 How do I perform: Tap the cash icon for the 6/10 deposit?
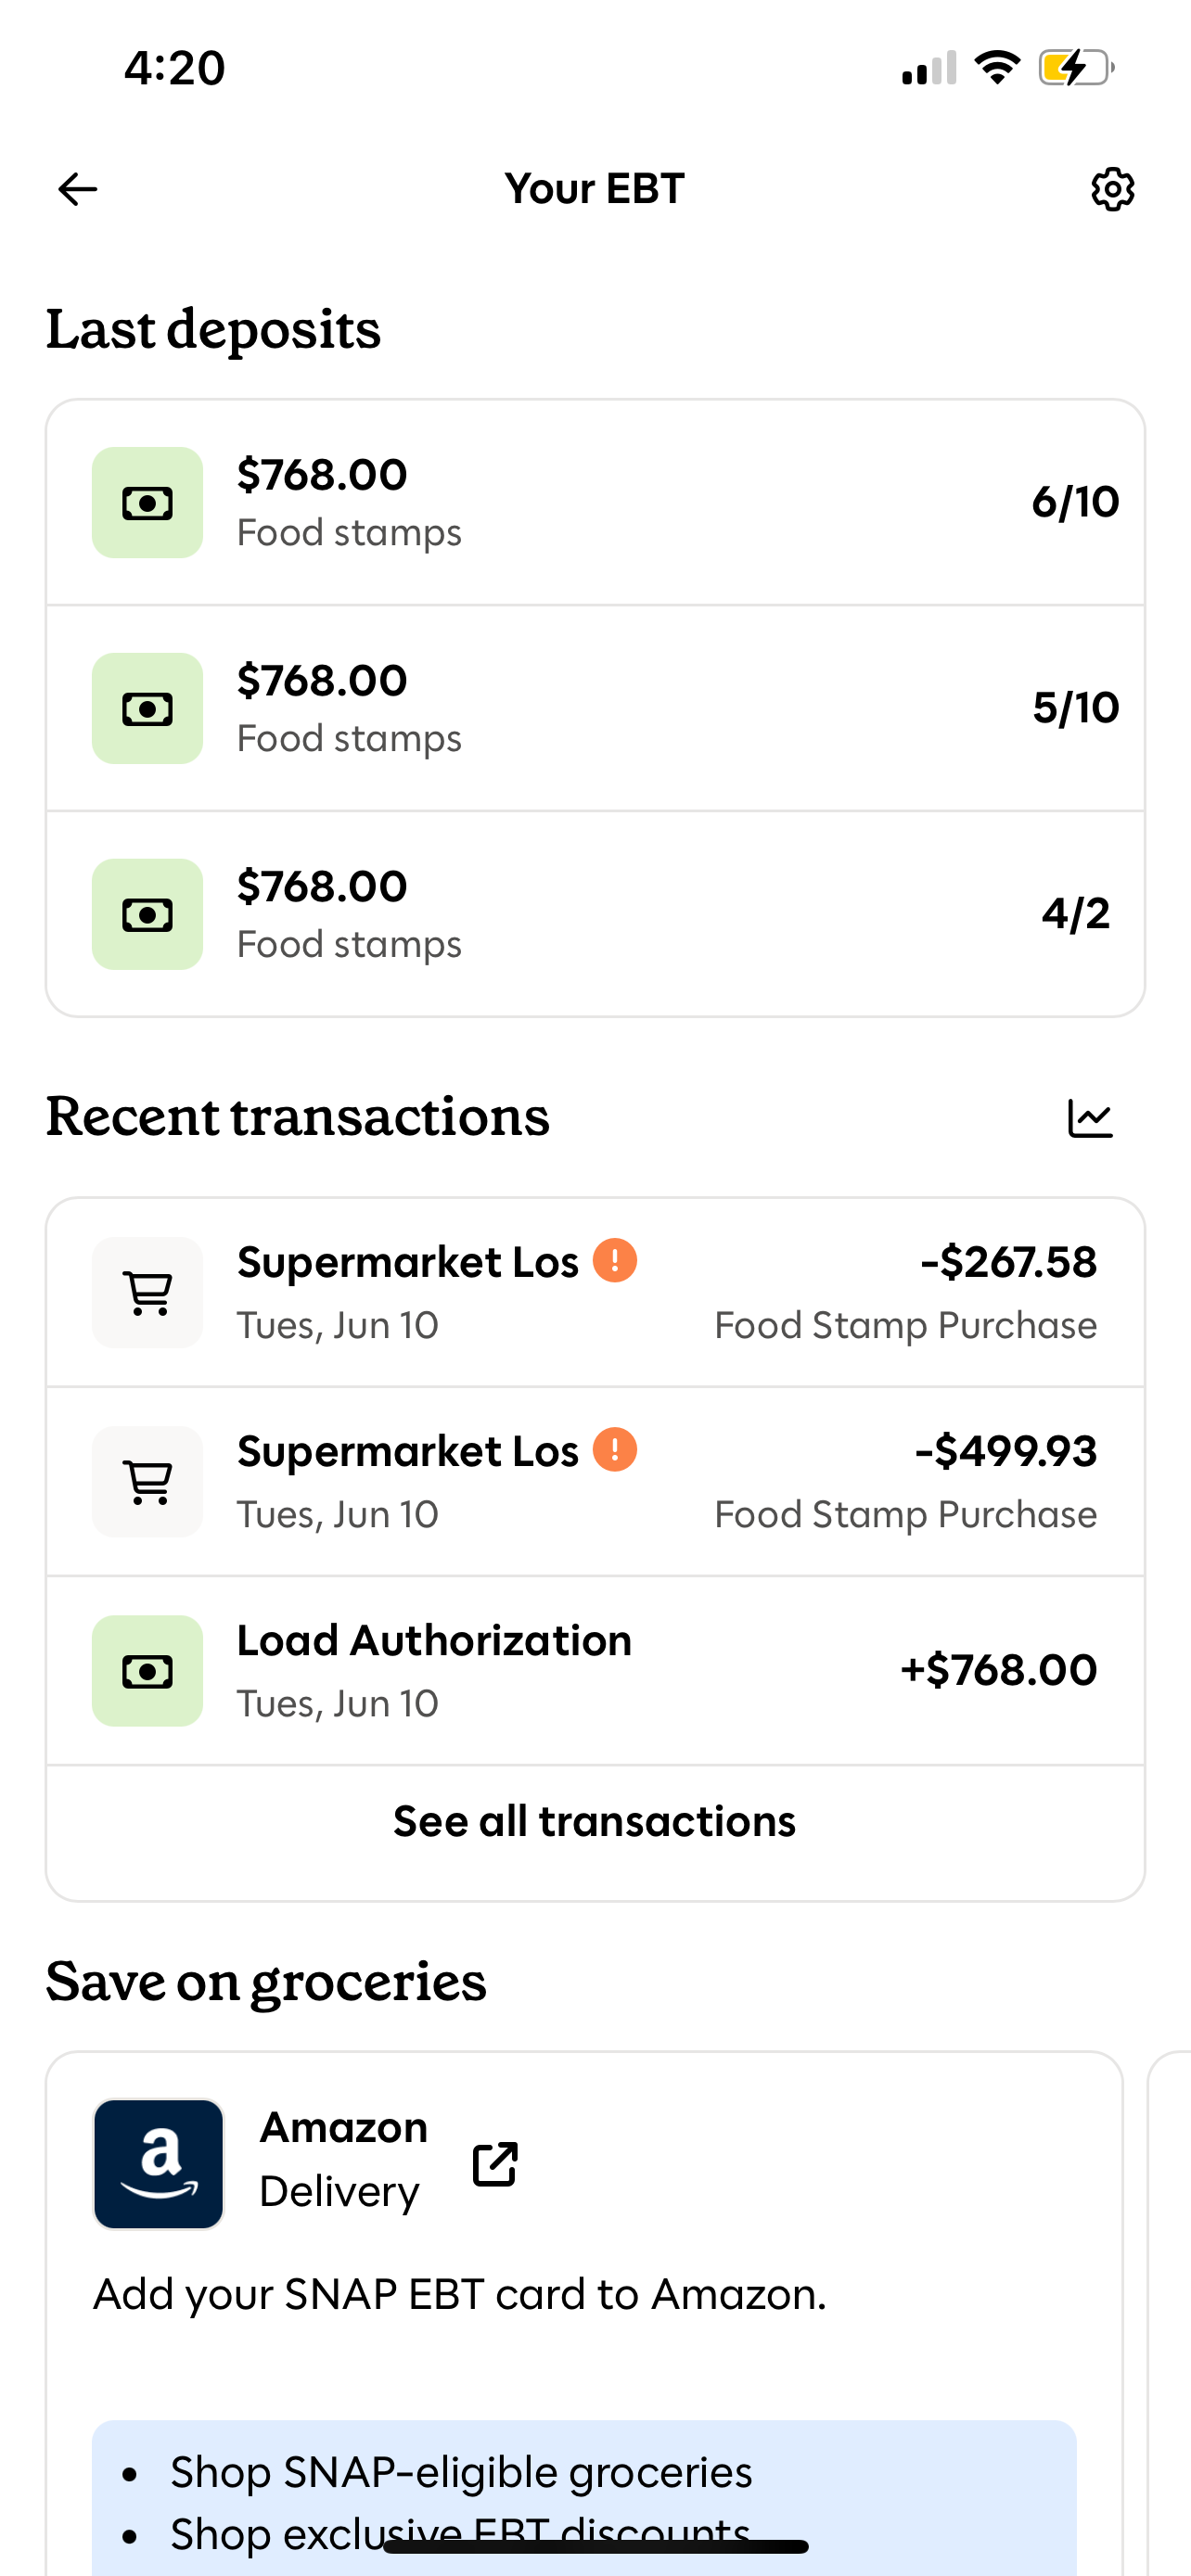pyautogui.click(x=148, y=503)
